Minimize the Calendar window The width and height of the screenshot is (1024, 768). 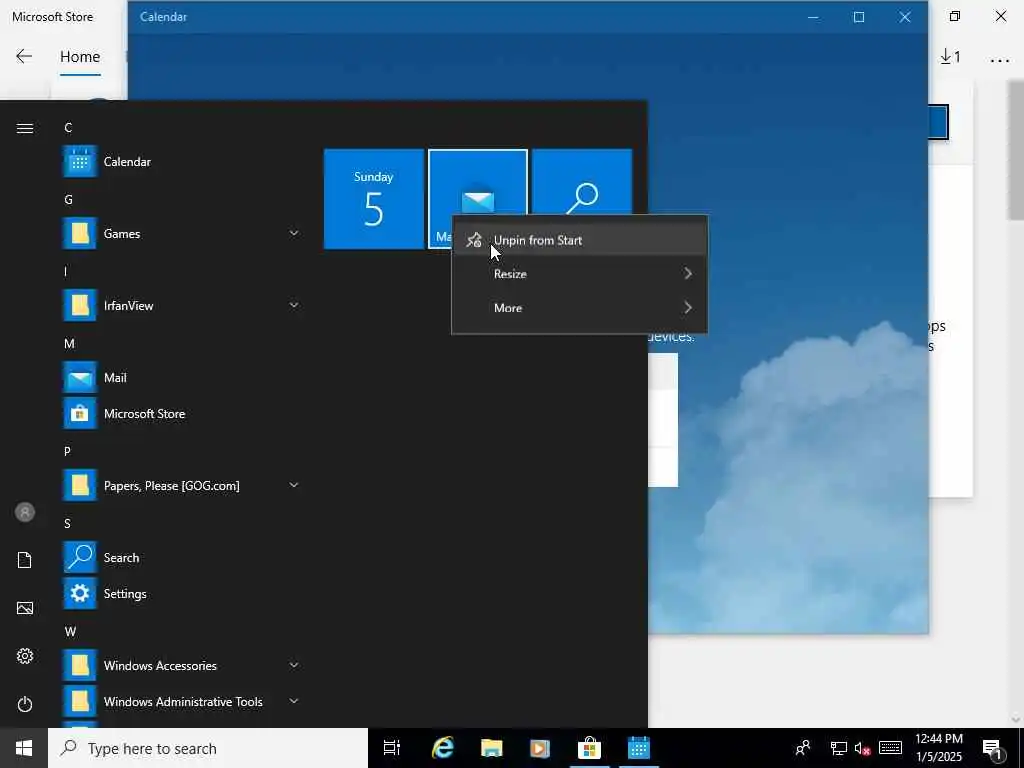click(813, 17)
